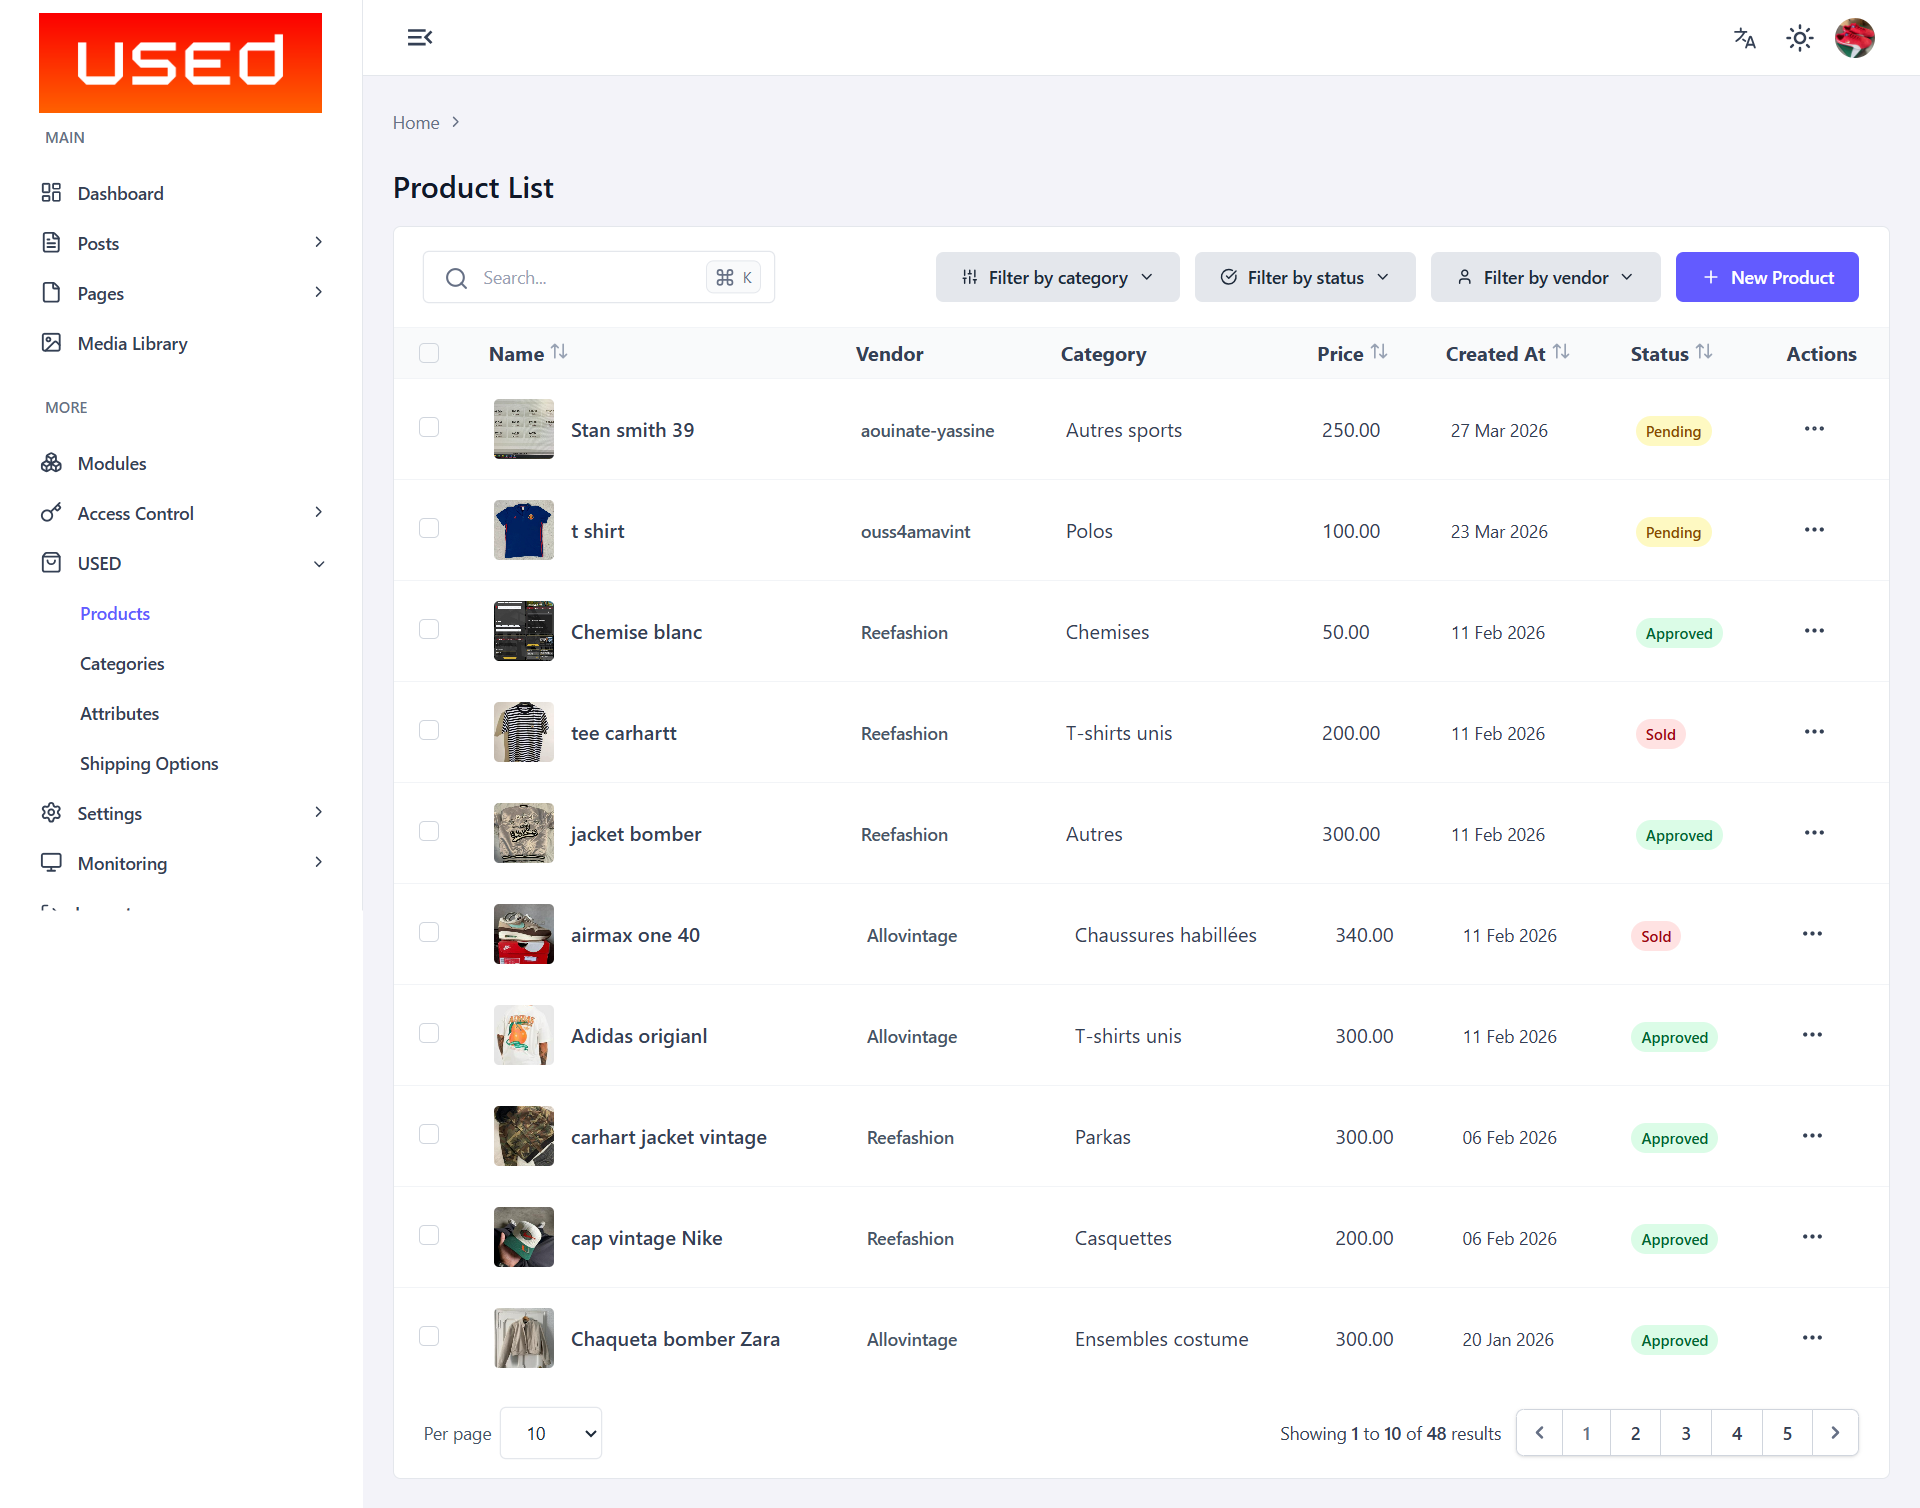Check the tee carhartt row checkbox
The height and width of the screenshot is (1508, 1920).
[429, 730]
